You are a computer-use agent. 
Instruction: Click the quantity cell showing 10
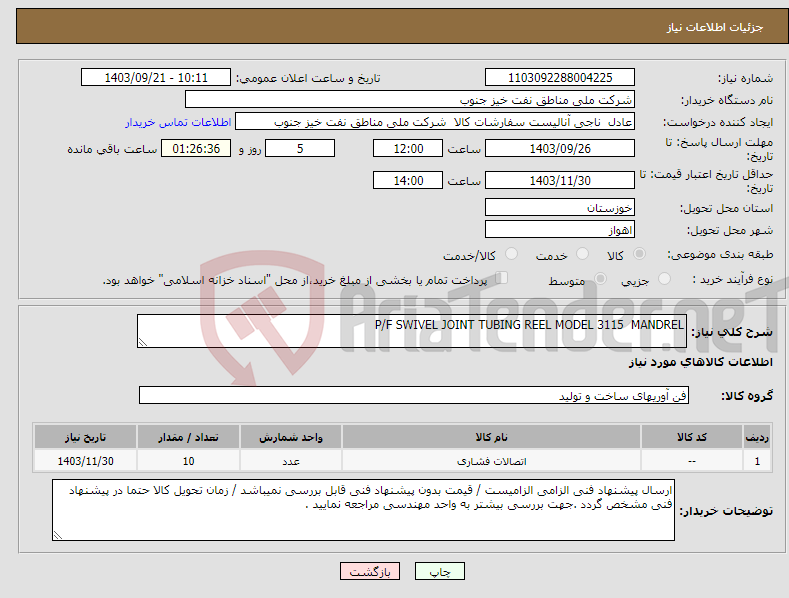pyautogui.click(x=188, y=461)
